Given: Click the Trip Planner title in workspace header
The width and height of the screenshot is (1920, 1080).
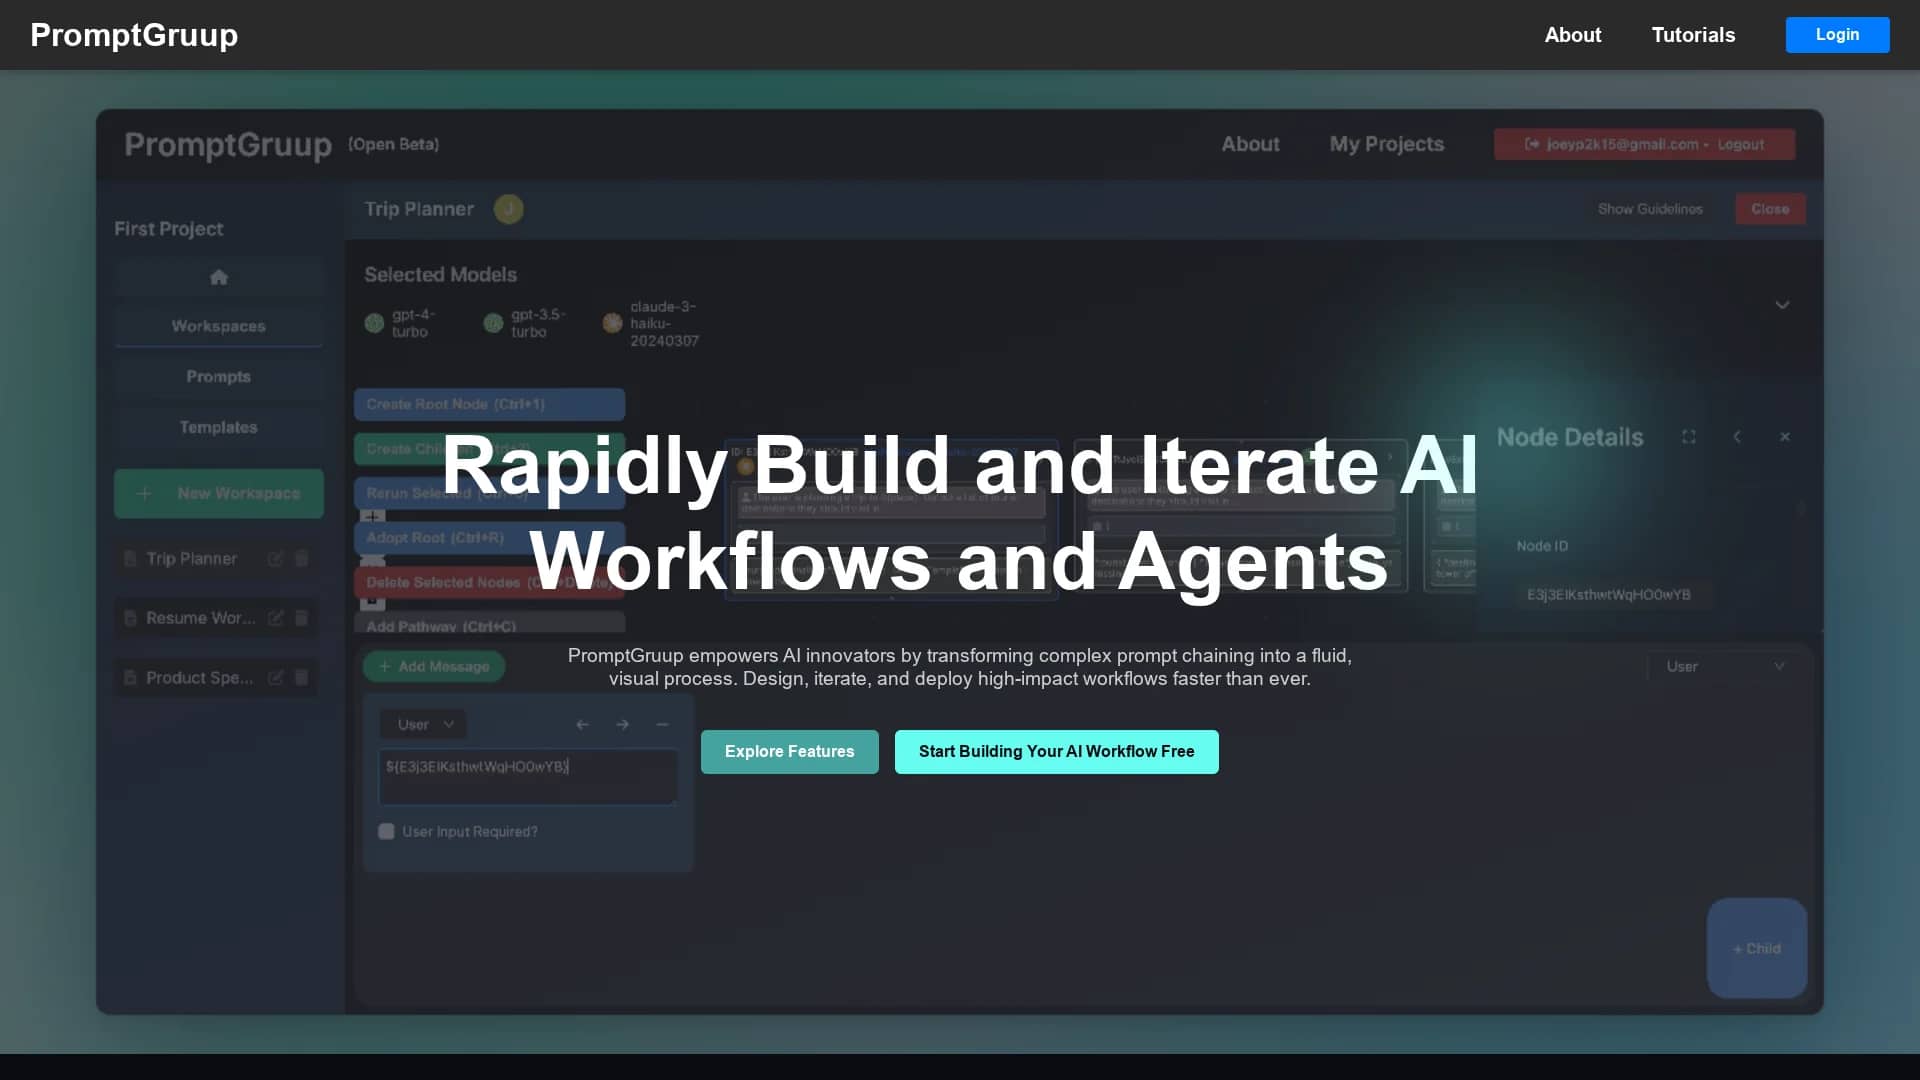Looking at the screenshot, I should point(419,209).
